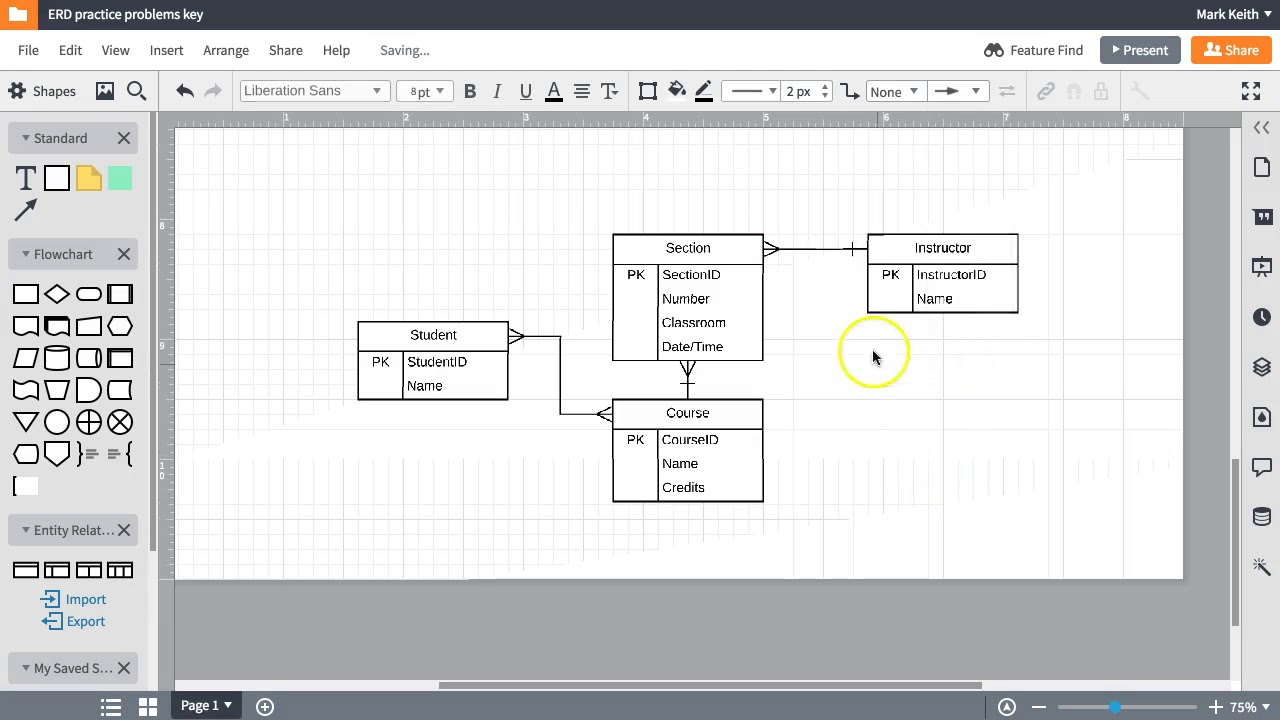
Task: Select the cylinder database shape
Action: tap(57, 358)
